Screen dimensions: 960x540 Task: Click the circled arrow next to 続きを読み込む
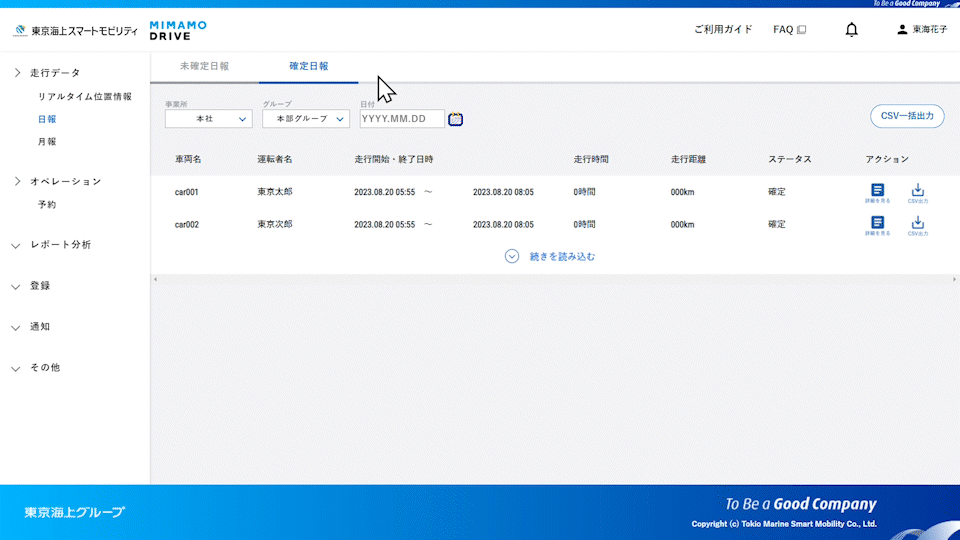[512, 257]
